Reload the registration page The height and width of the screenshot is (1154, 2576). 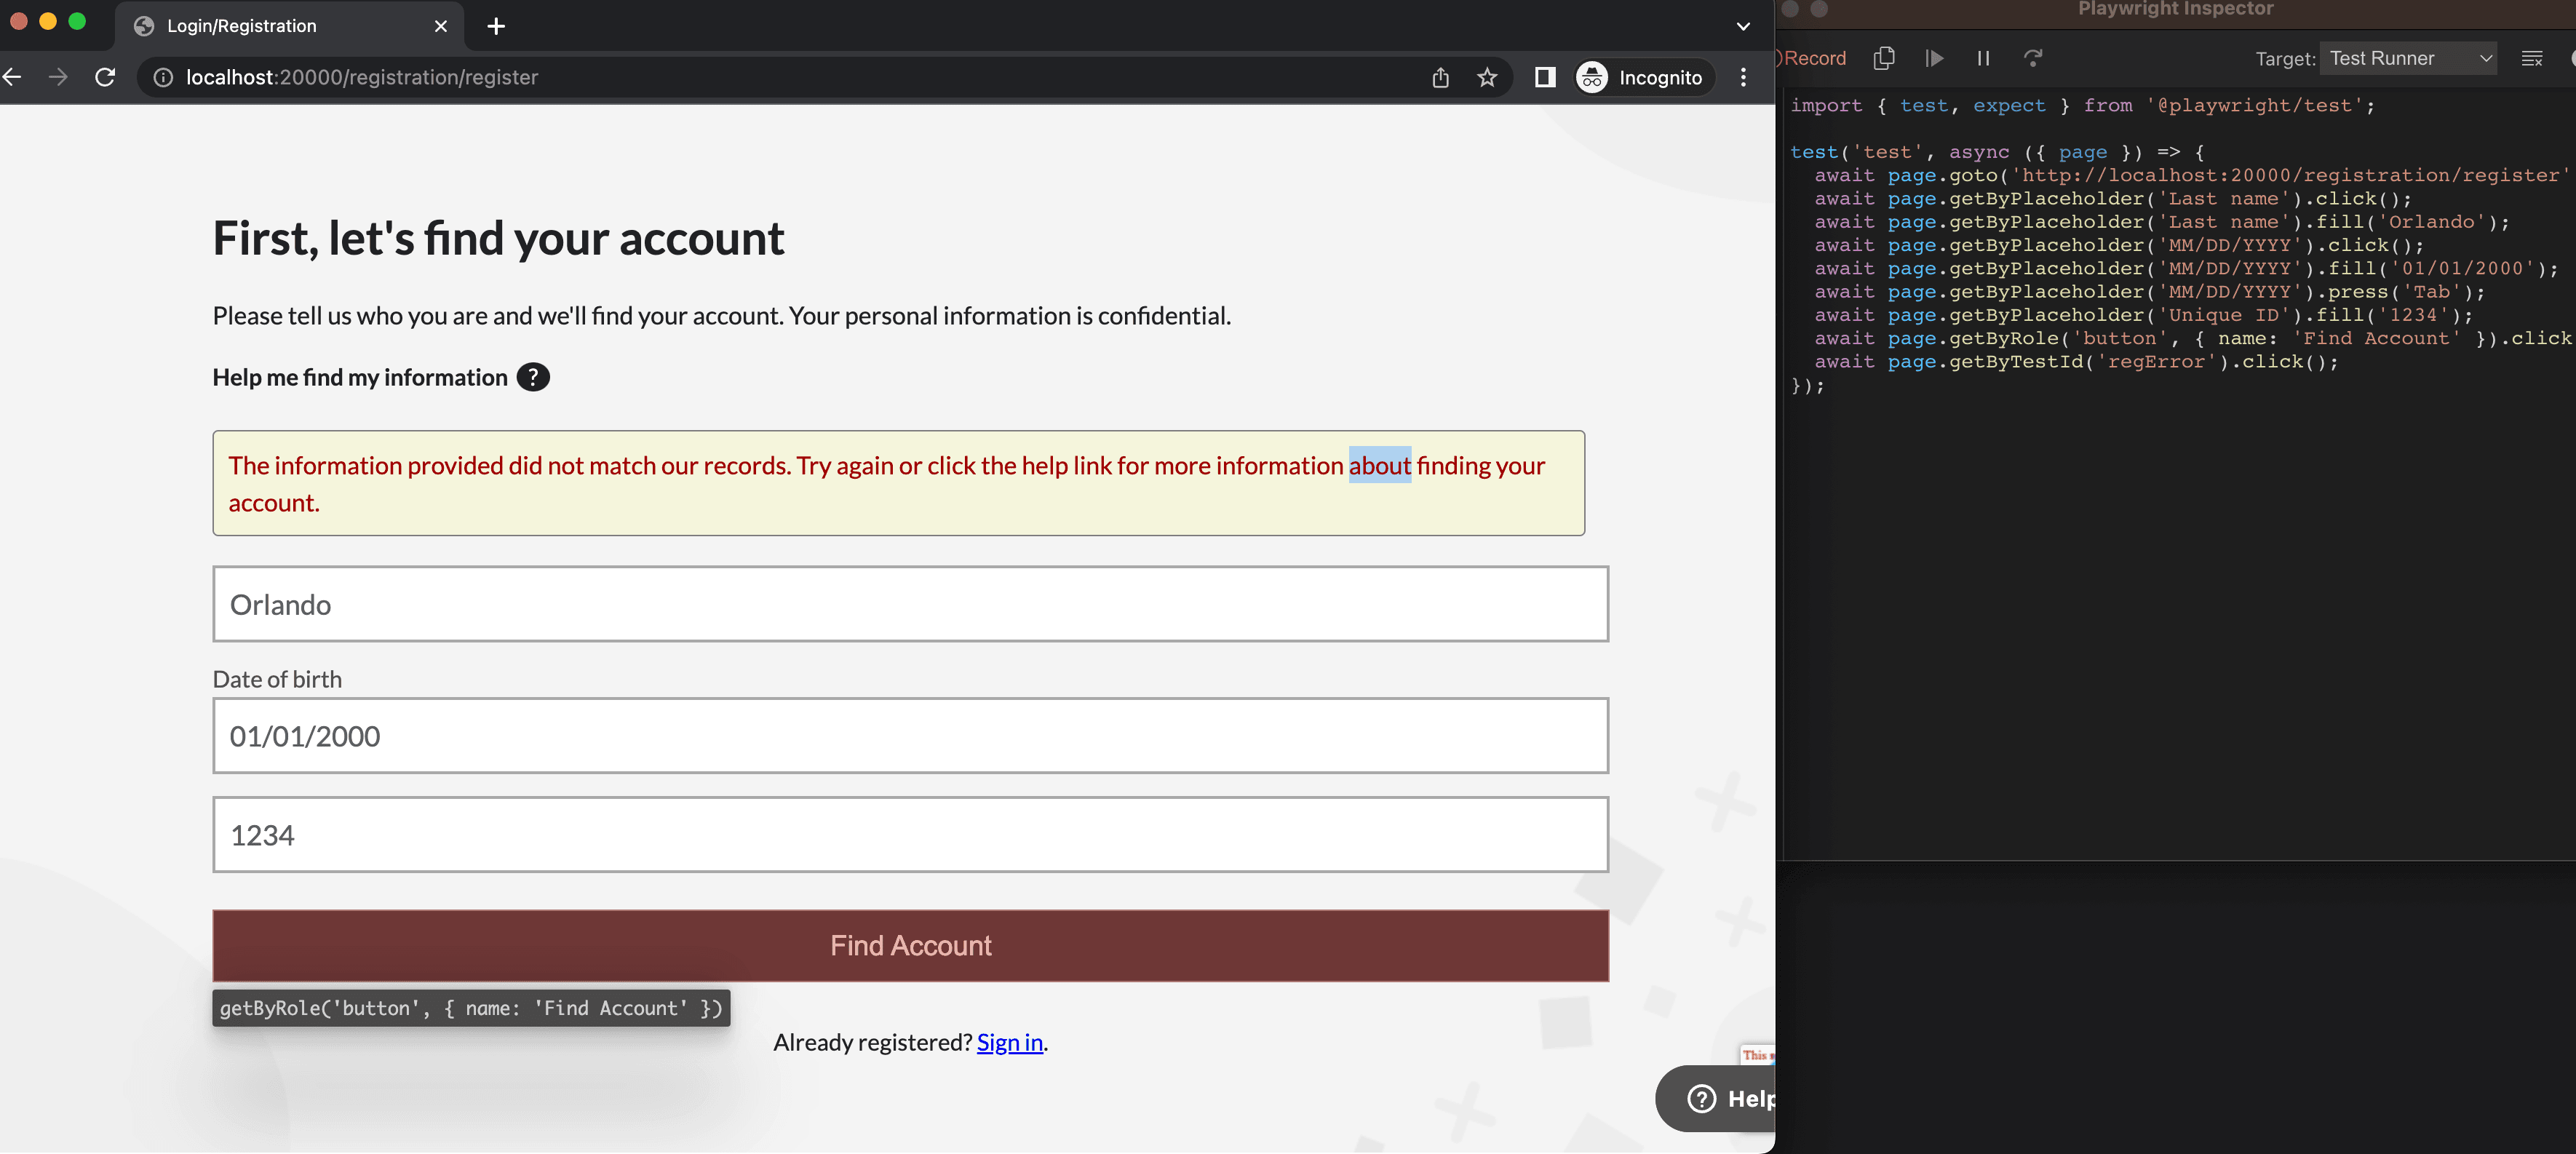click(x=105, y=77)
